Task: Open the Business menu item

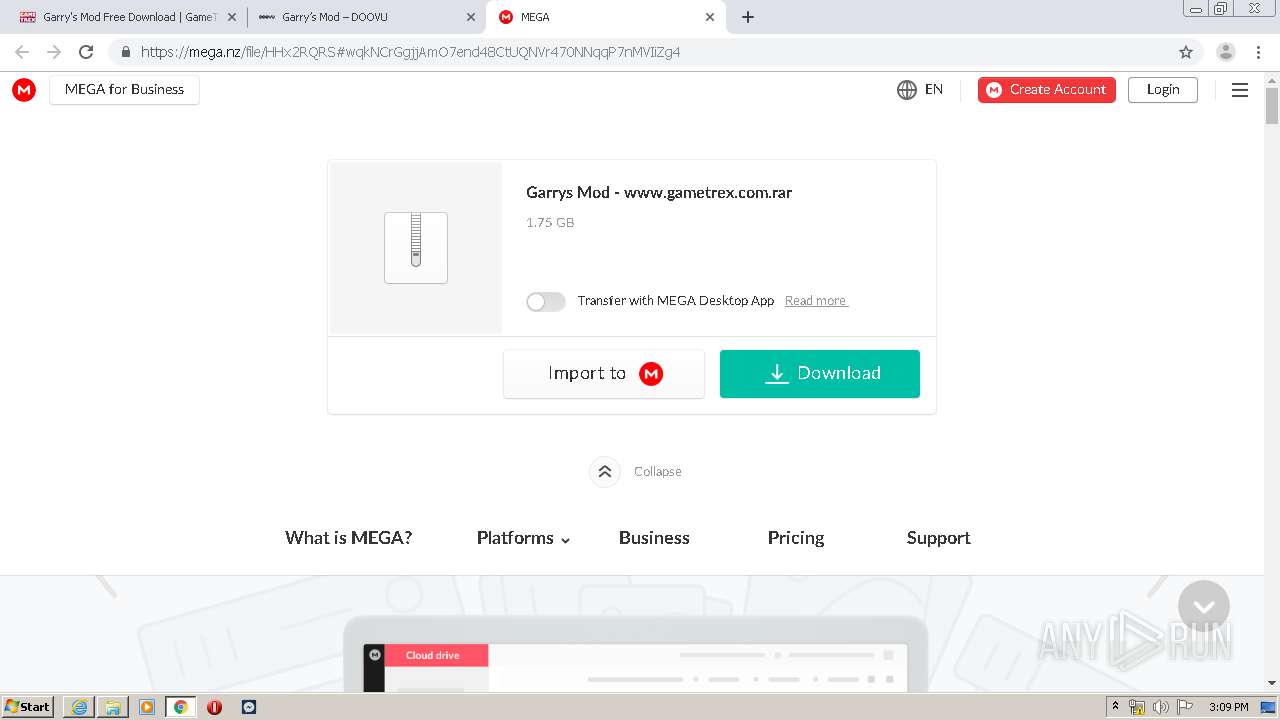Action: 654,538
